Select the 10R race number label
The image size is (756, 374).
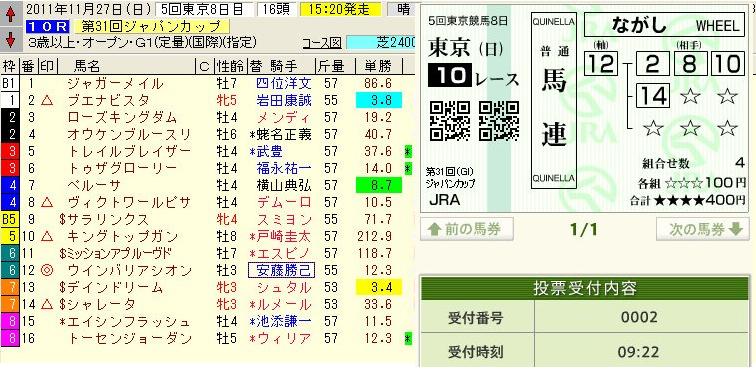click(49, 27)
